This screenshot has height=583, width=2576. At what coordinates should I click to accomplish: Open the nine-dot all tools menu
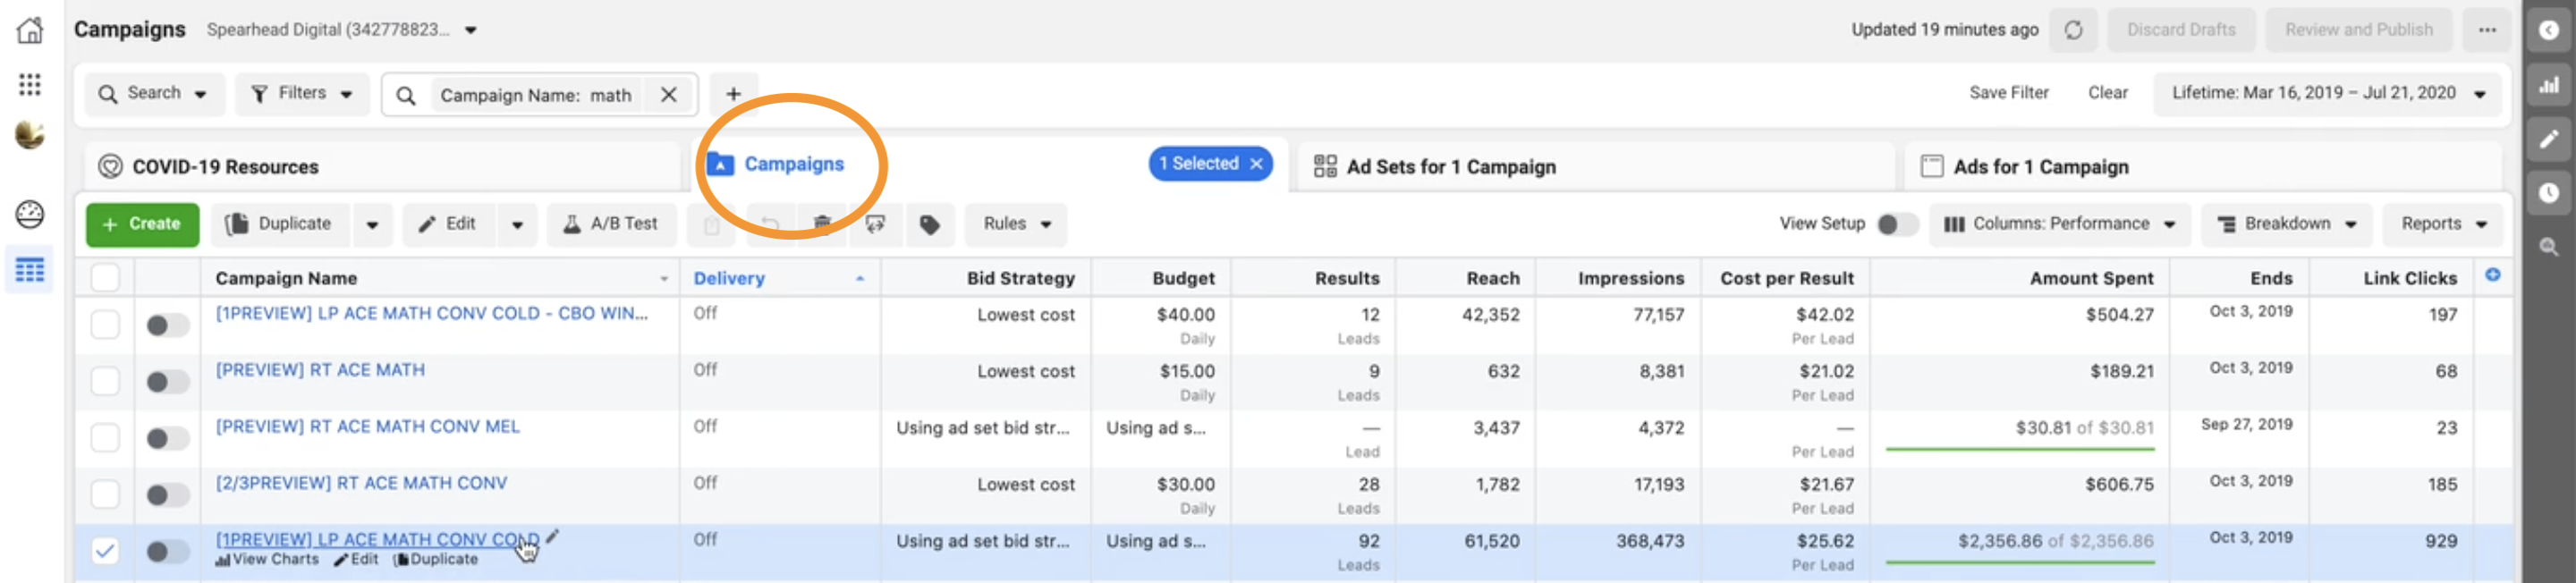pos(30,84)
